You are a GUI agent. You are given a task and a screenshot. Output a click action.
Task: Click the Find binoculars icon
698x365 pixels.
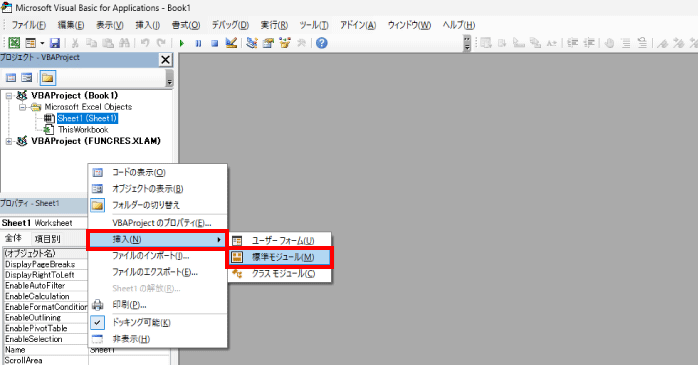pos(124,43)
